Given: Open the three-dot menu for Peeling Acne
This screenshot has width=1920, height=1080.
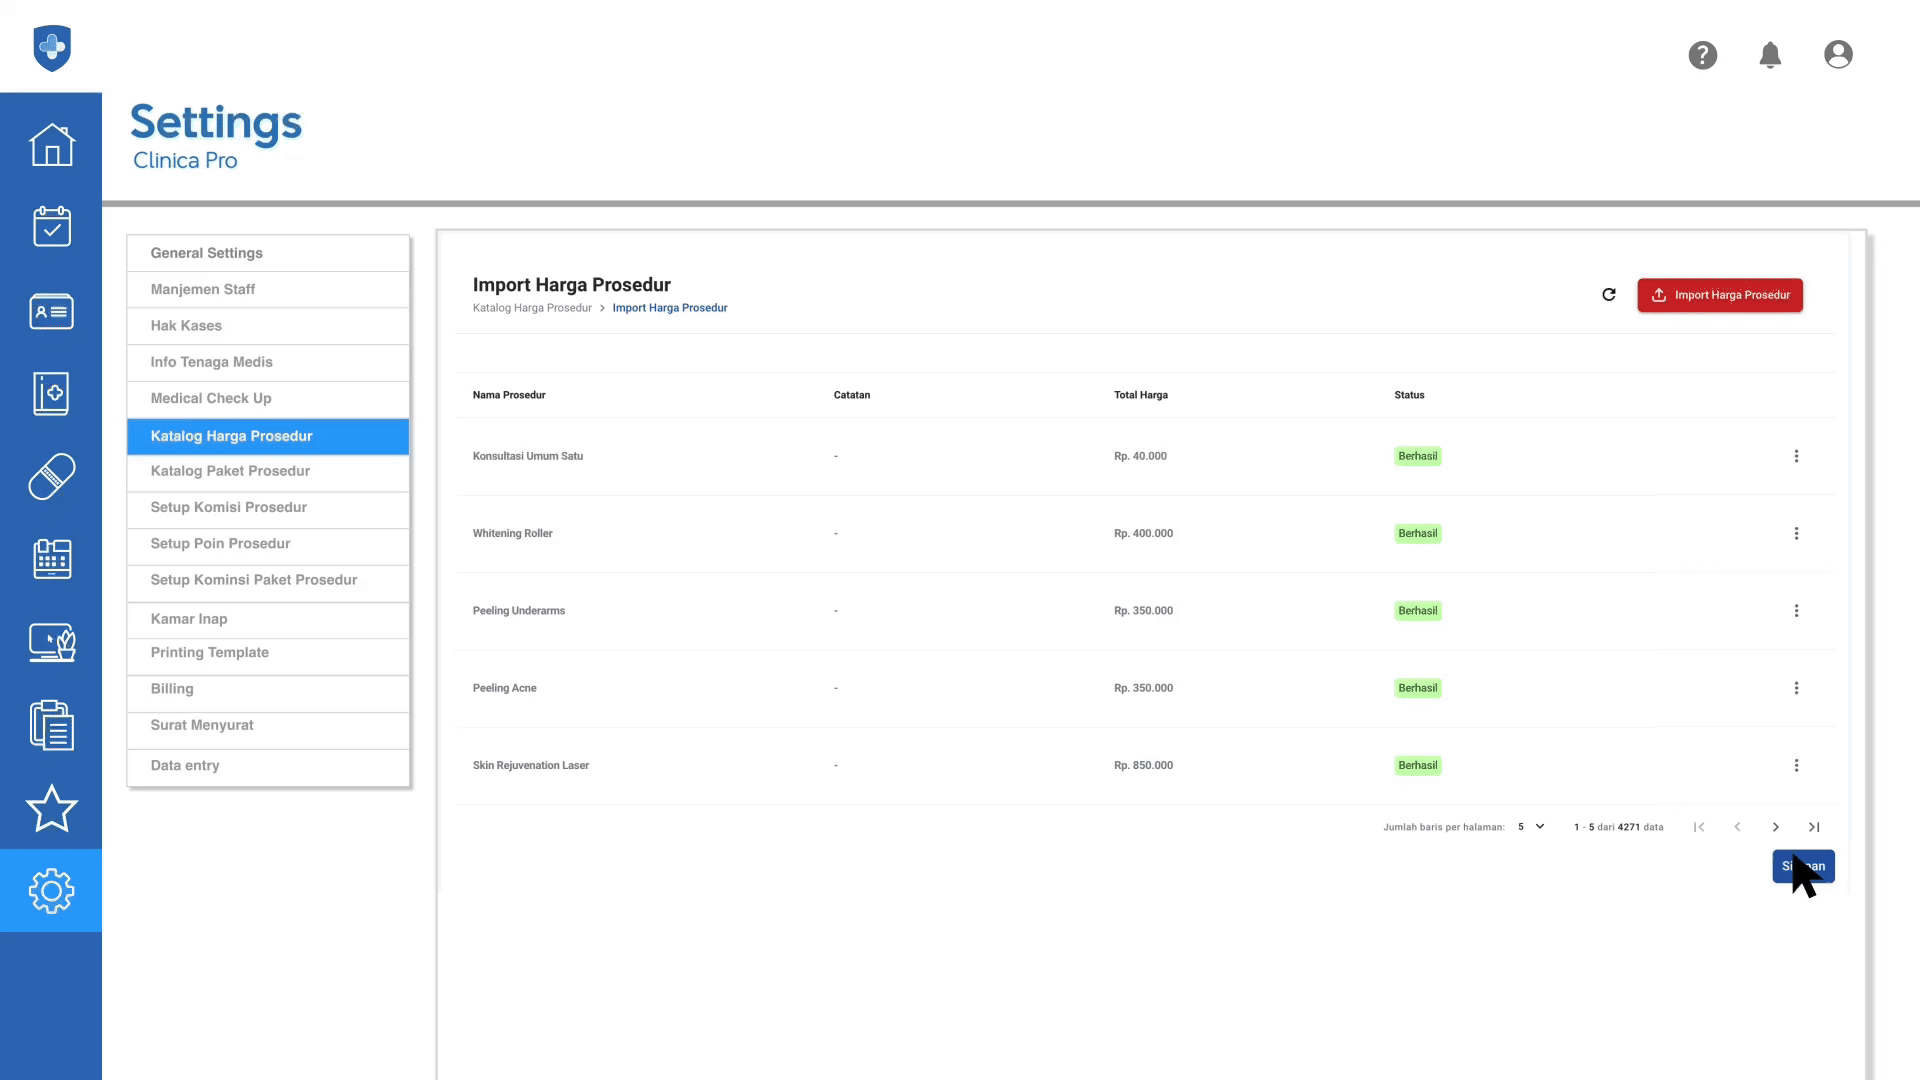Looking at the screenshot, I should click(x=1796, y=688).
